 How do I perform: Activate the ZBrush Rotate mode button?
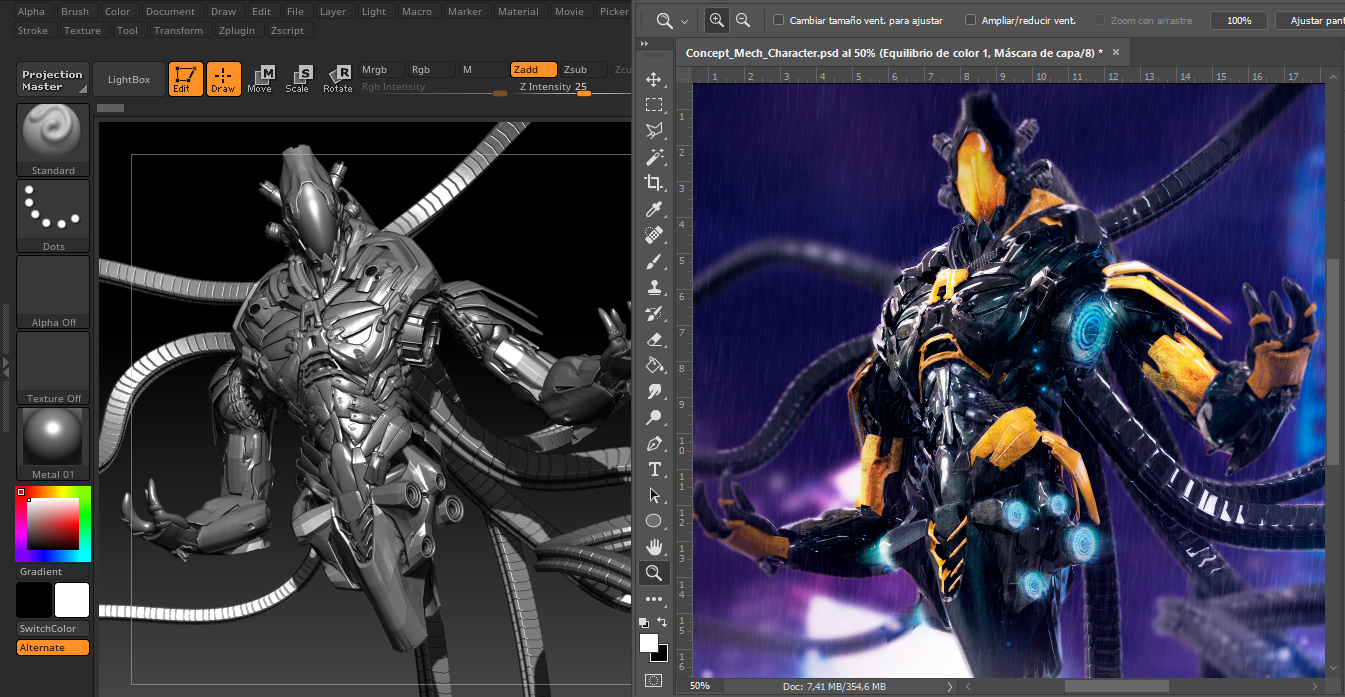[338, 79]
